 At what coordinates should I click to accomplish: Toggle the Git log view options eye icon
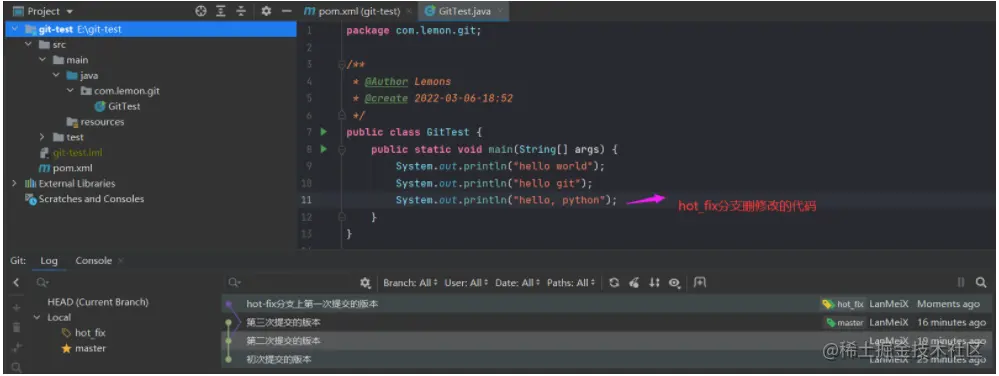[675, 283]
